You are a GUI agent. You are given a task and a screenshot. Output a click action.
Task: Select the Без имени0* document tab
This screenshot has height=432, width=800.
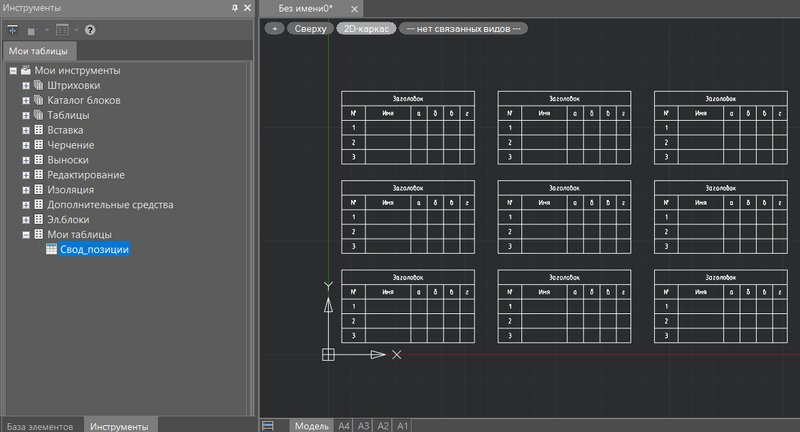coord(306,8)
